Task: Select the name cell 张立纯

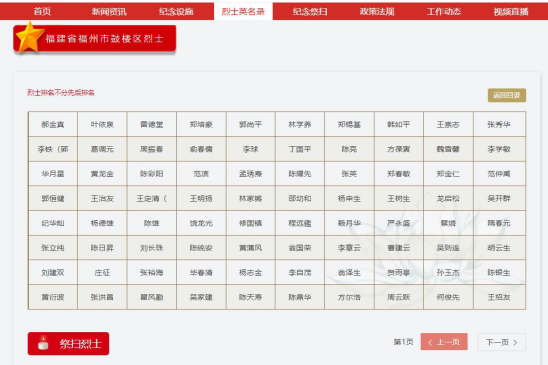Action: click(53, 248)
